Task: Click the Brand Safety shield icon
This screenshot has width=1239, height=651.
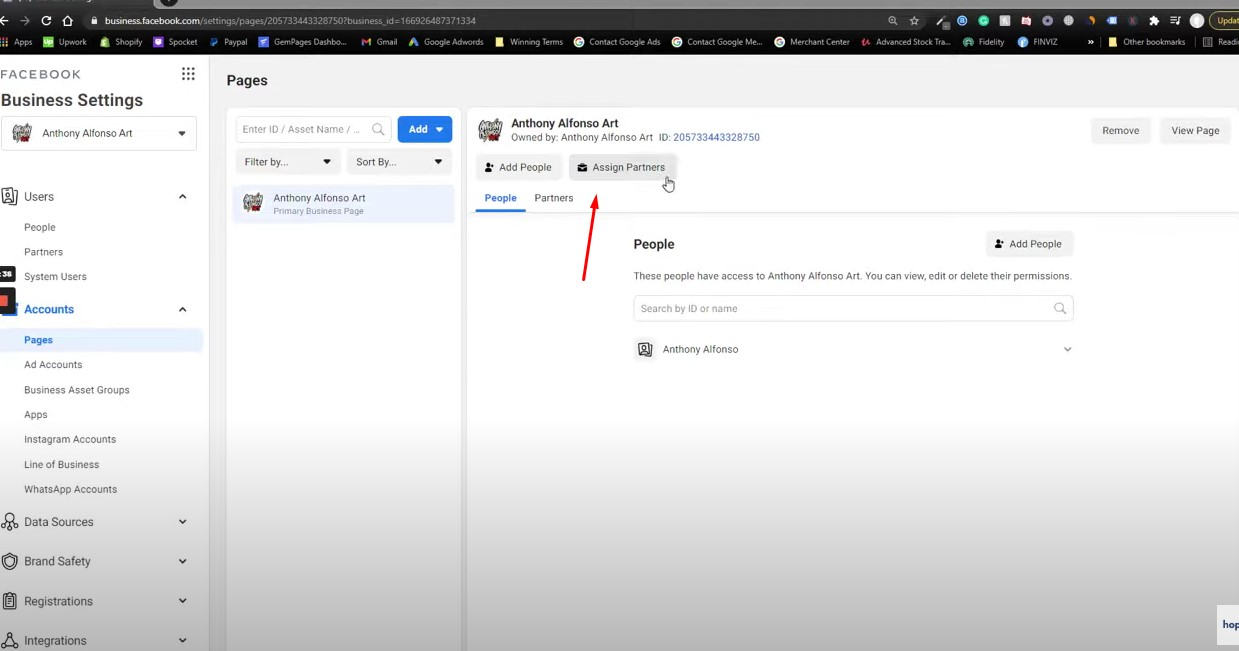Action: [x=10, y=561]
